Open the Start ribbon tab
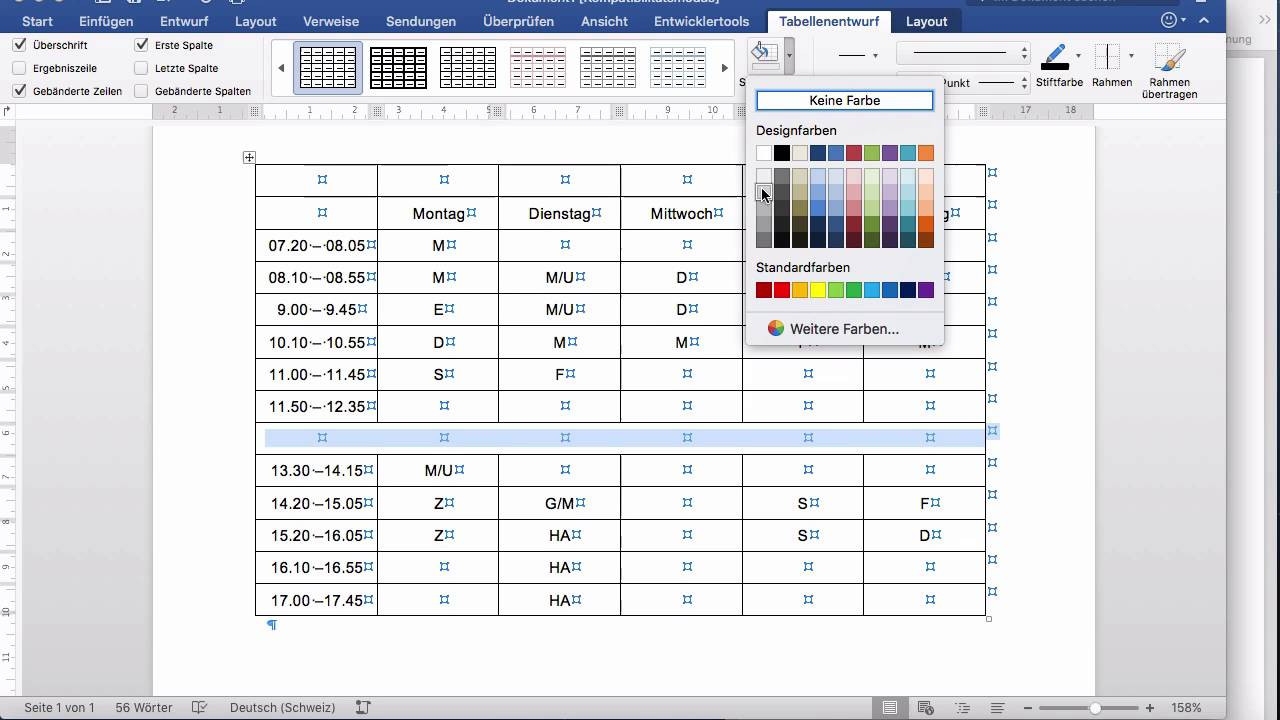This screenshot has height=720, width=1280. 37,21
